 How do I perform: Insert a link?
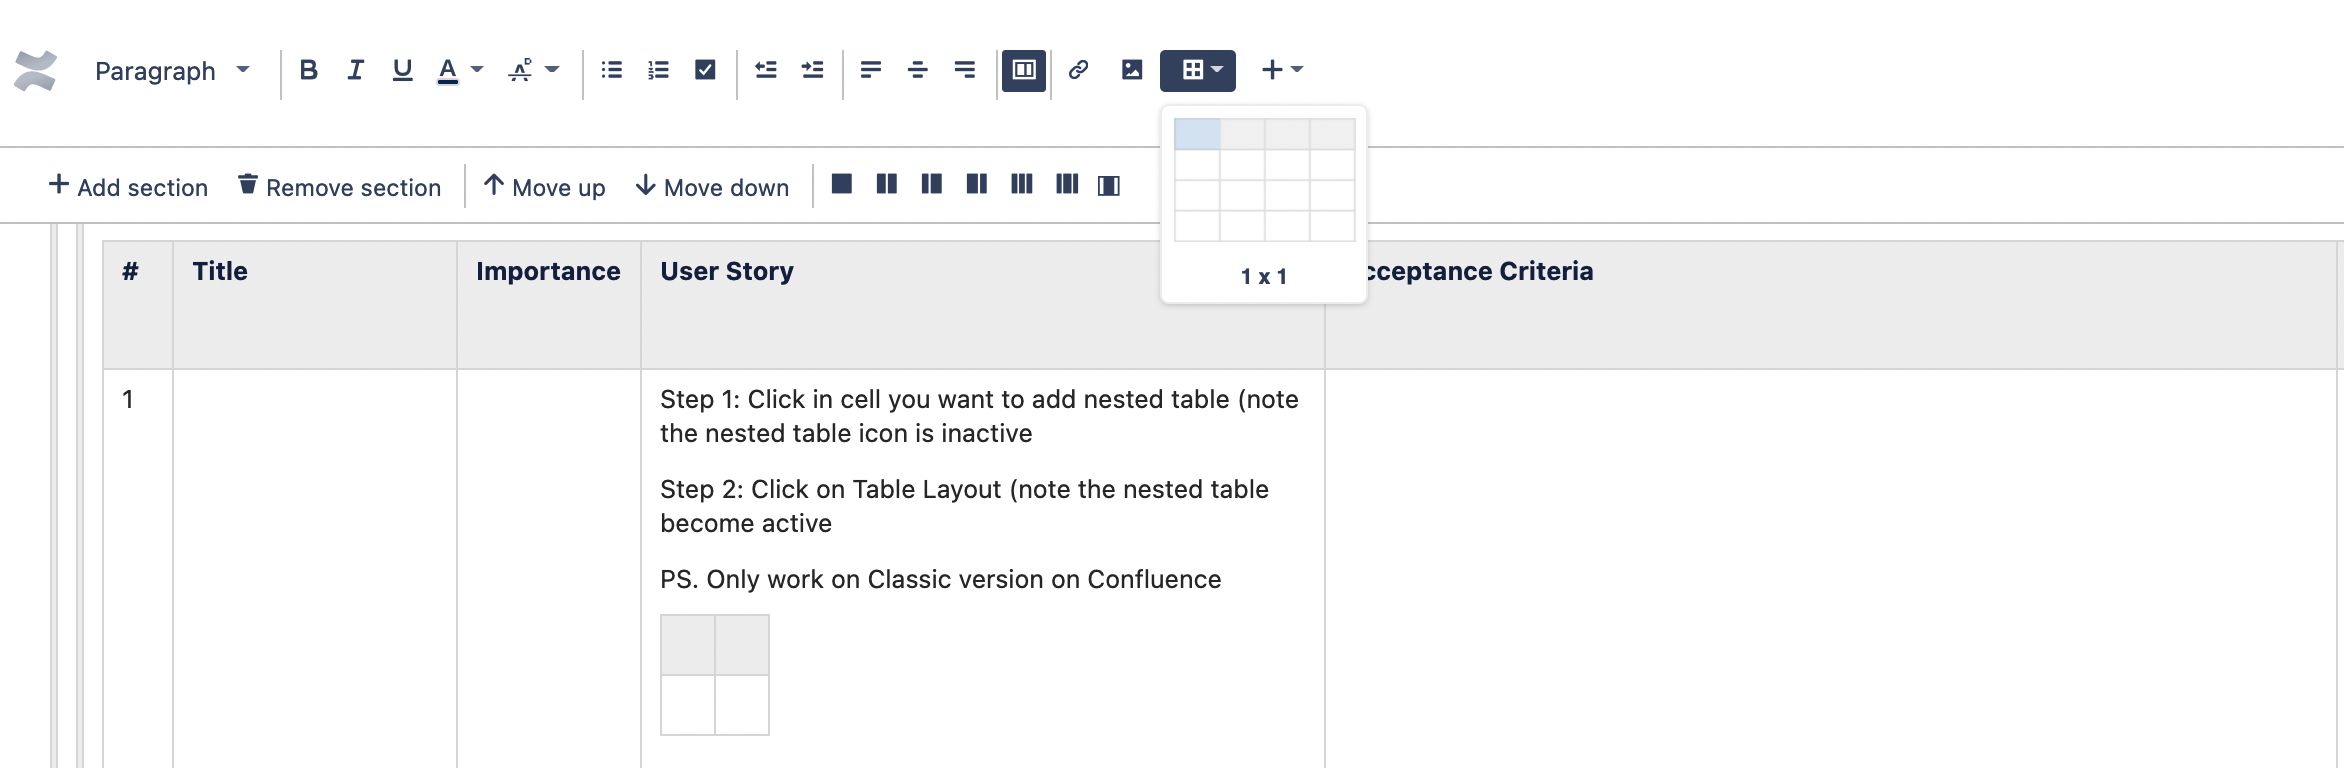click(1078, 70)
